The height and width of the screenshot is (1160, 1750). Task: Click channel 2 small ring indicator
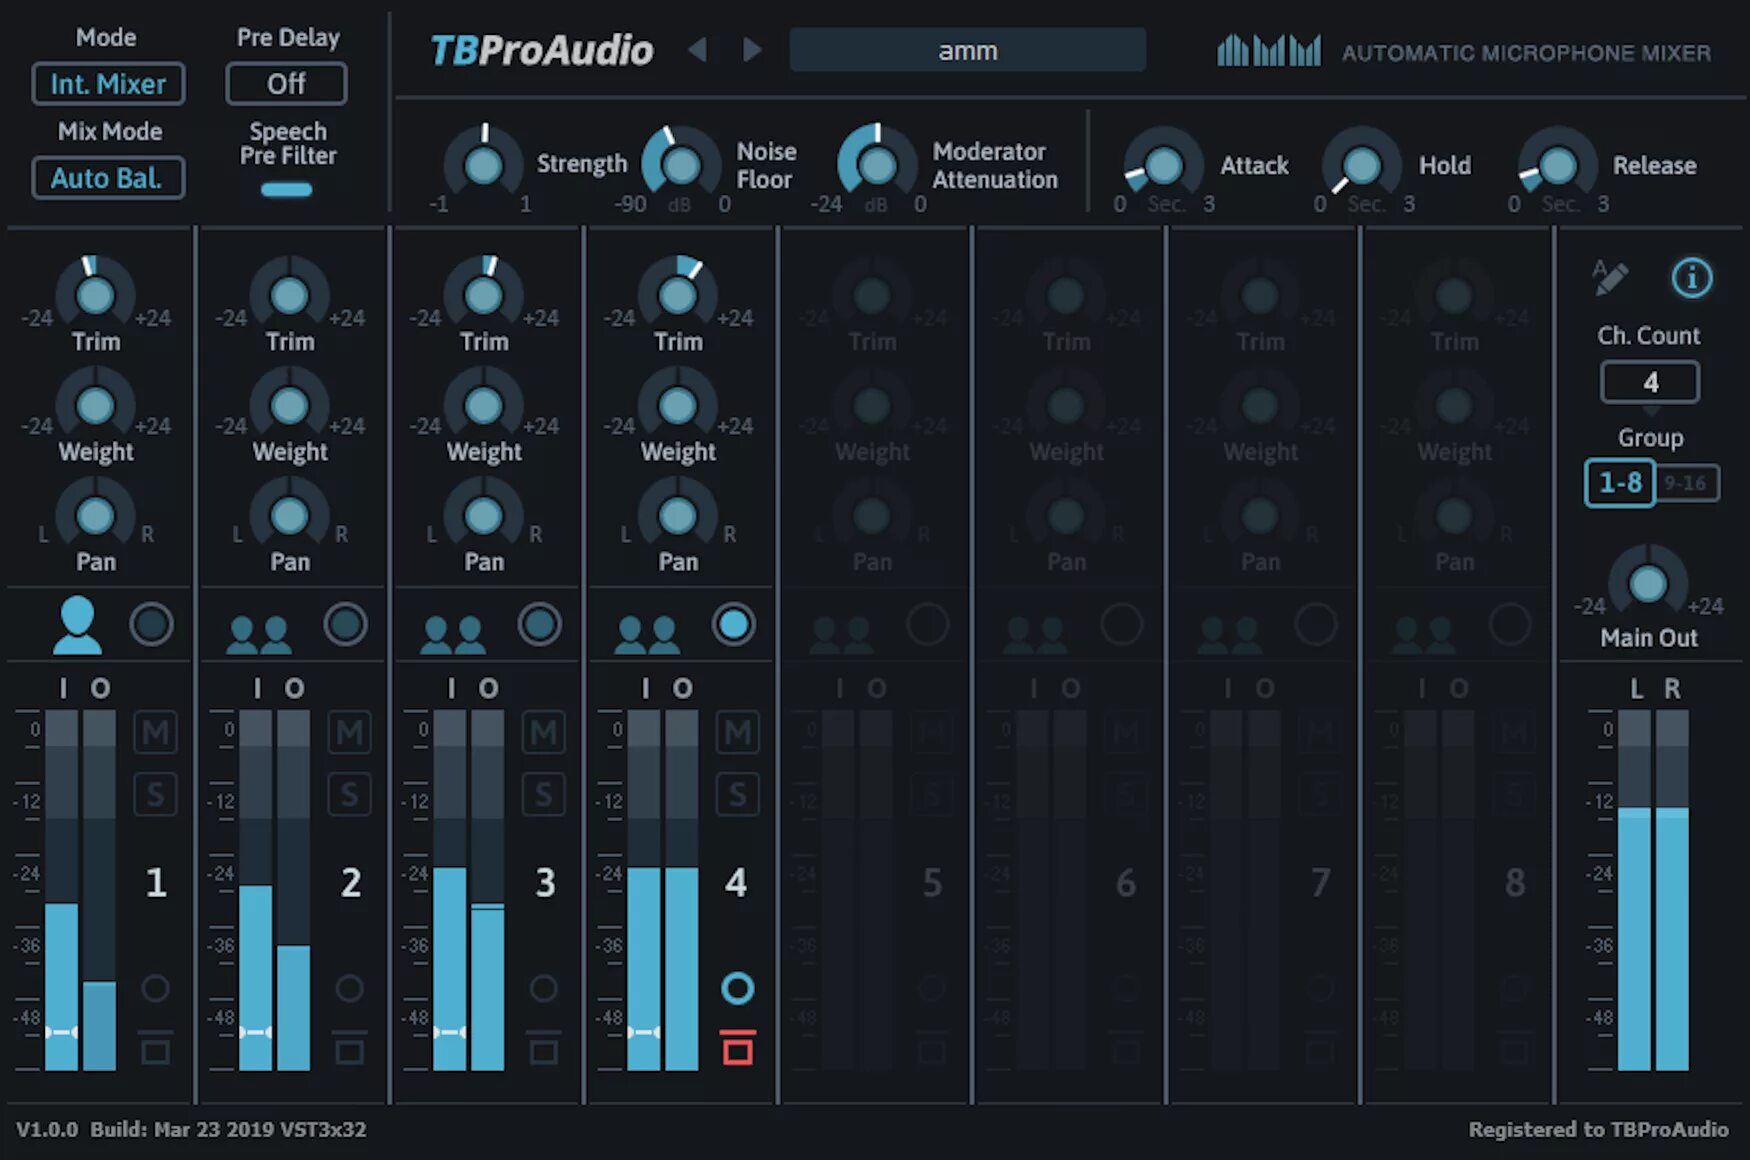click(x=349, y=988)
